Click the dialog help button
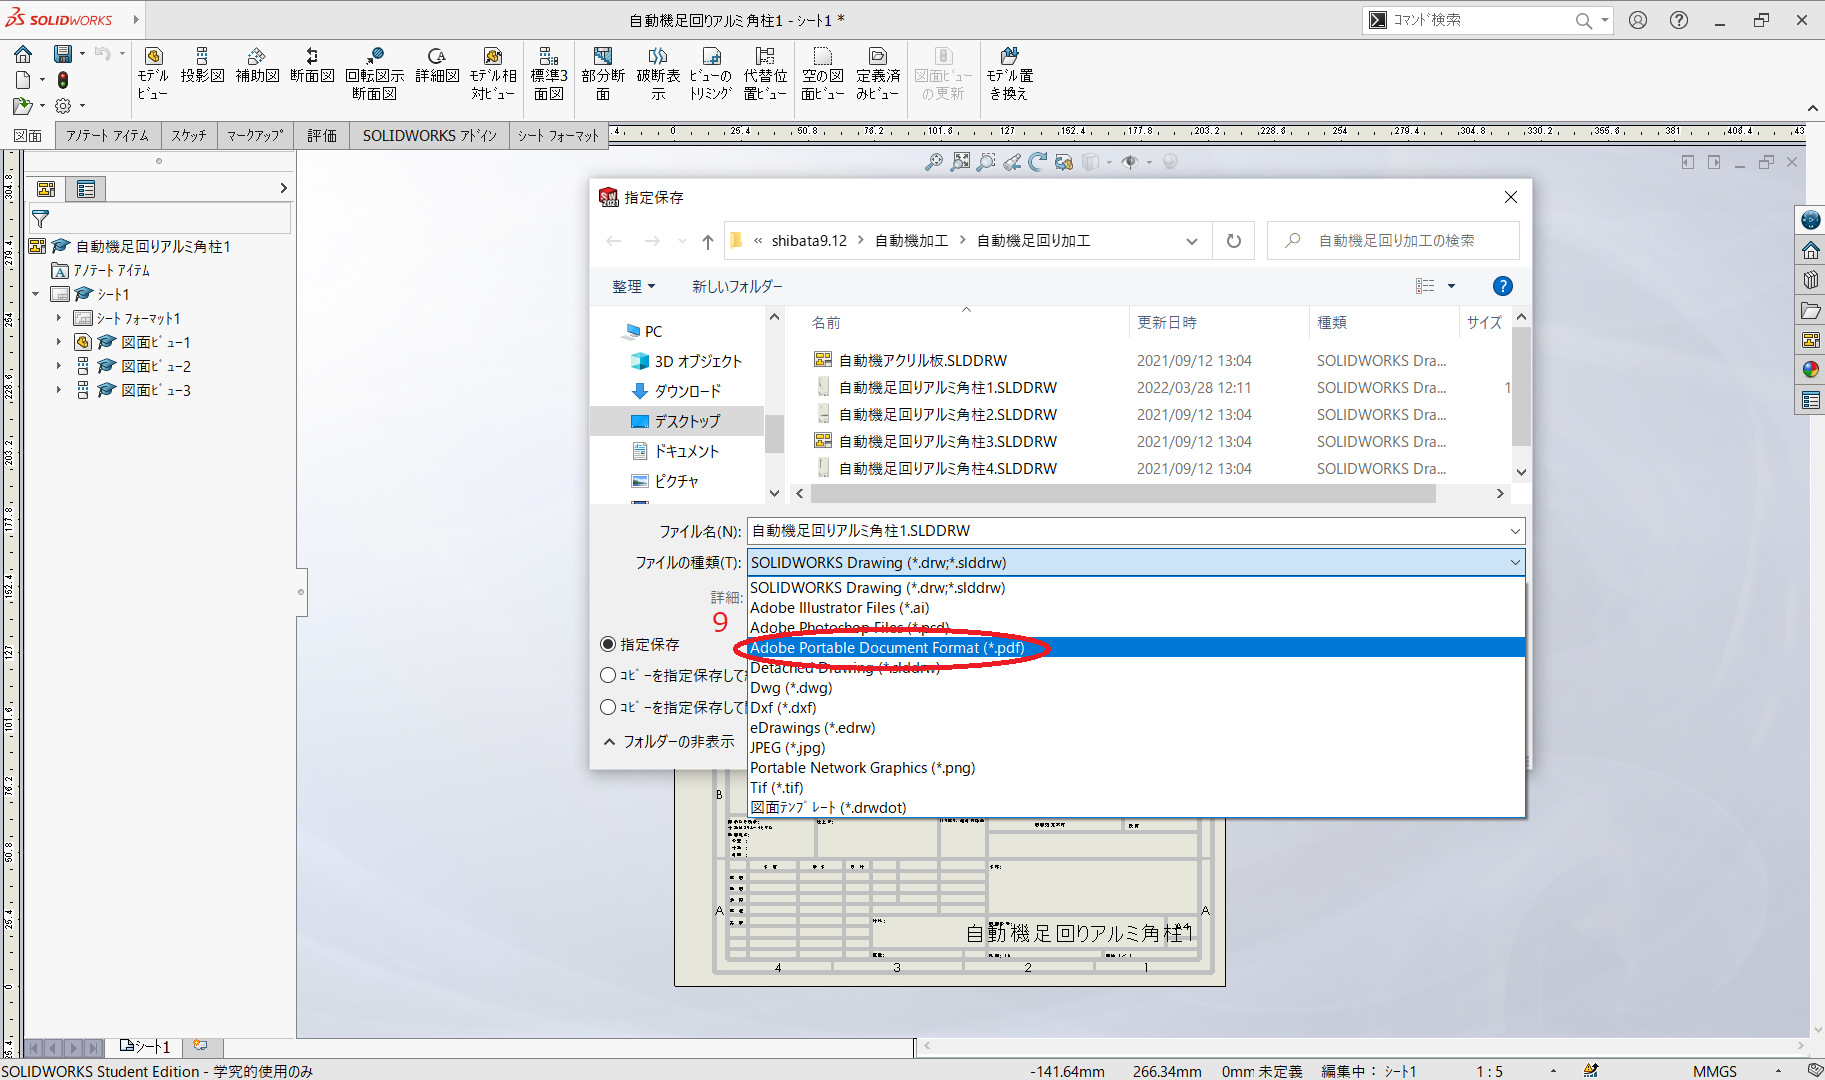The image size is (1825, 1080). [1502, 286]
